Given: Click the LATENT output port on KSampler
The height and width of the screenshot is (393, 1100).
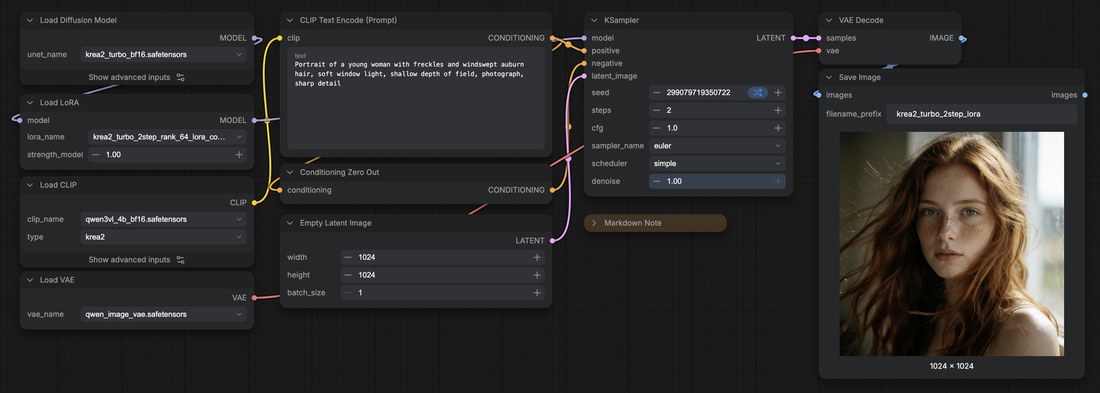Looking at the screenshot, I should click(x=793, y=38).
